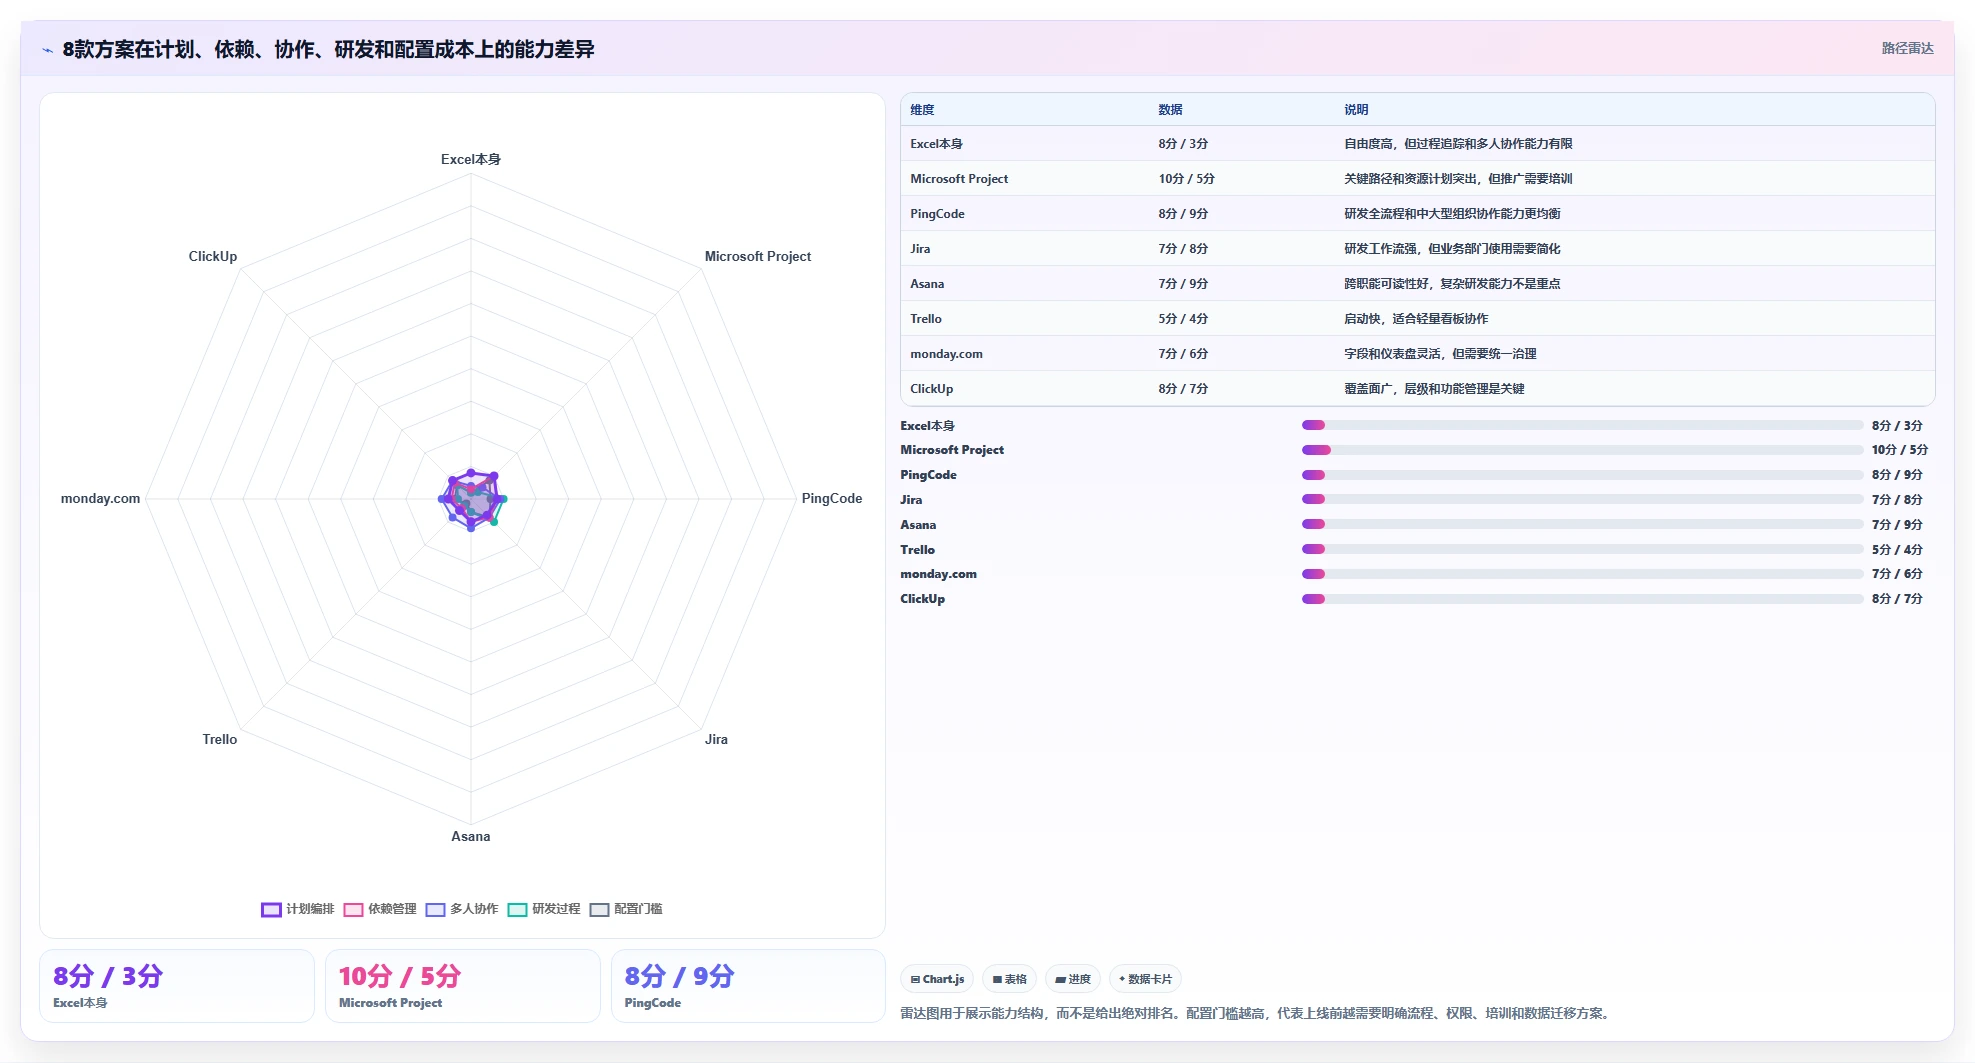Image resolution: width=1975 pixels, height=1063 pixels.
Task: Open the Excel本身 8分 / 3分 data card
Action: pos(177,986)
